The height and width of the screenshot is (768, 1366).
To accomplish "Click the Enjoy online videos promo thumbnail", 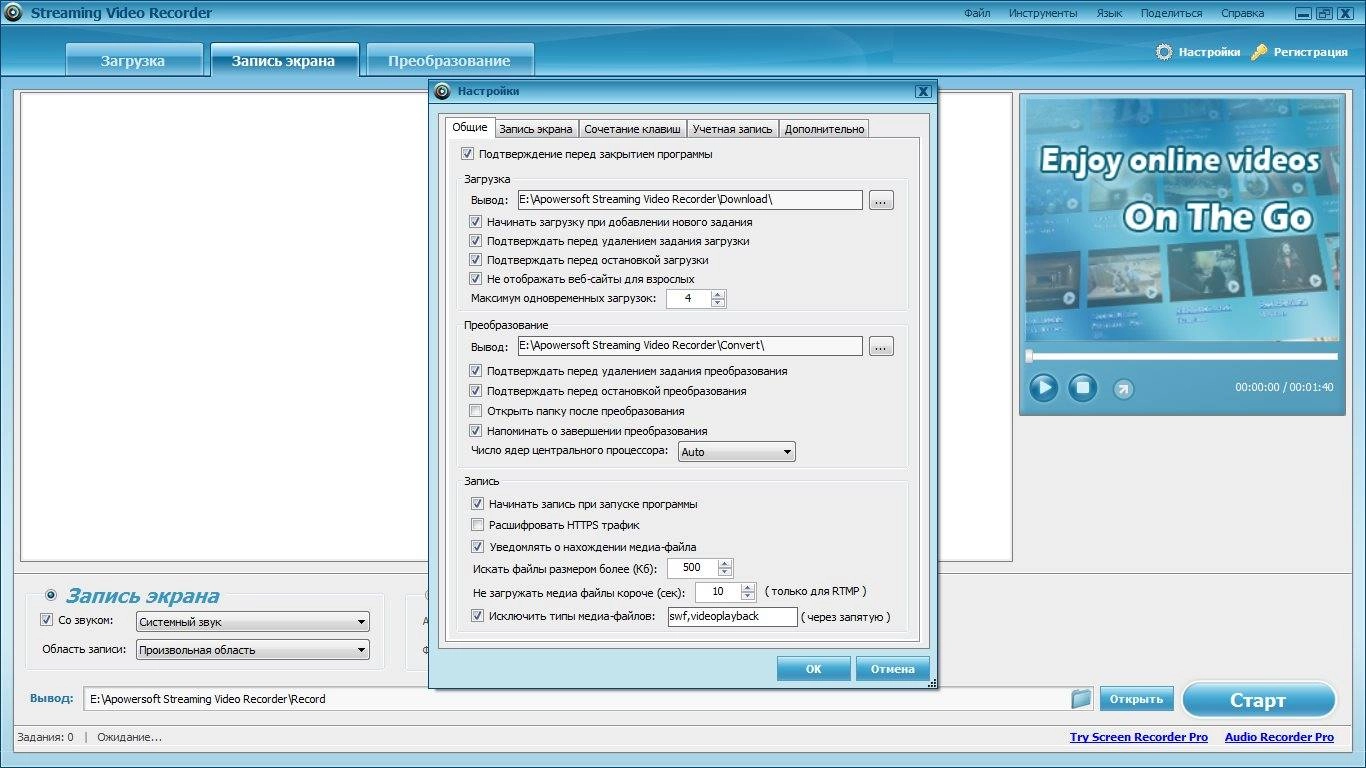I will point(1182,219).
